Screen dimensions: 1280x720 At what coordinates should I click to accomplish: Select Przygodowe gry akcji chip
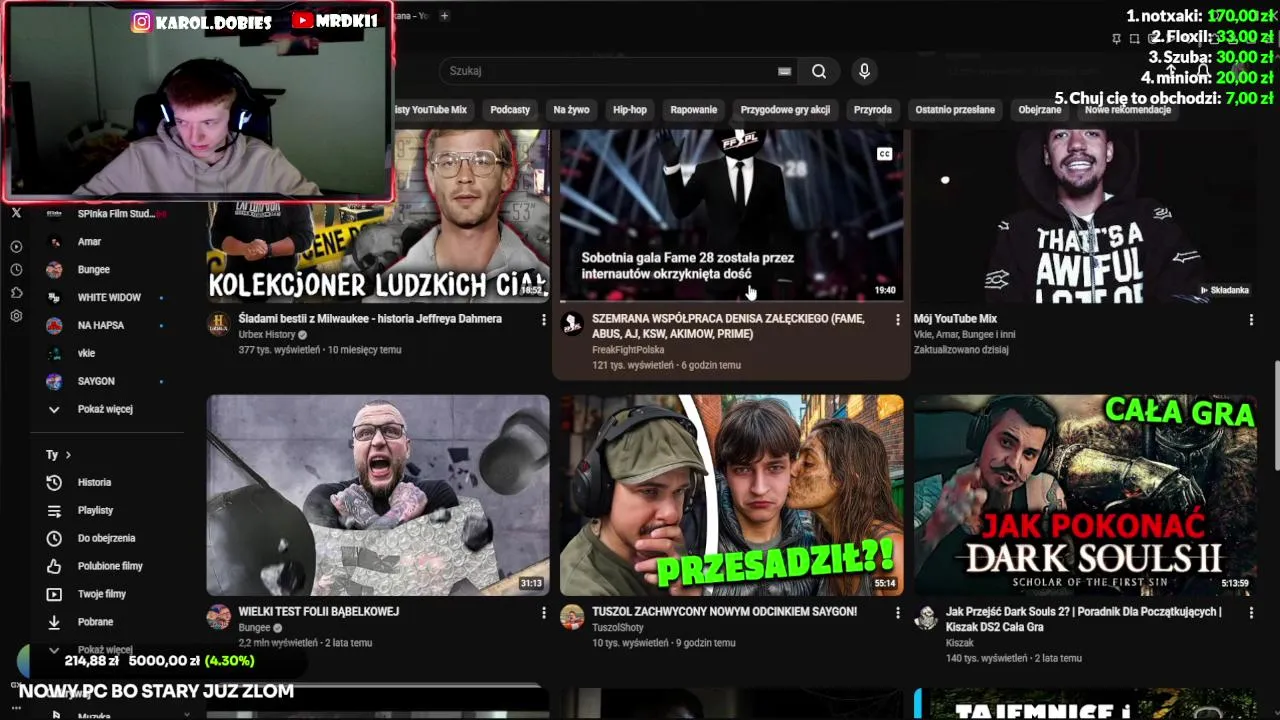pyautogui.click(x=785, y=110)
